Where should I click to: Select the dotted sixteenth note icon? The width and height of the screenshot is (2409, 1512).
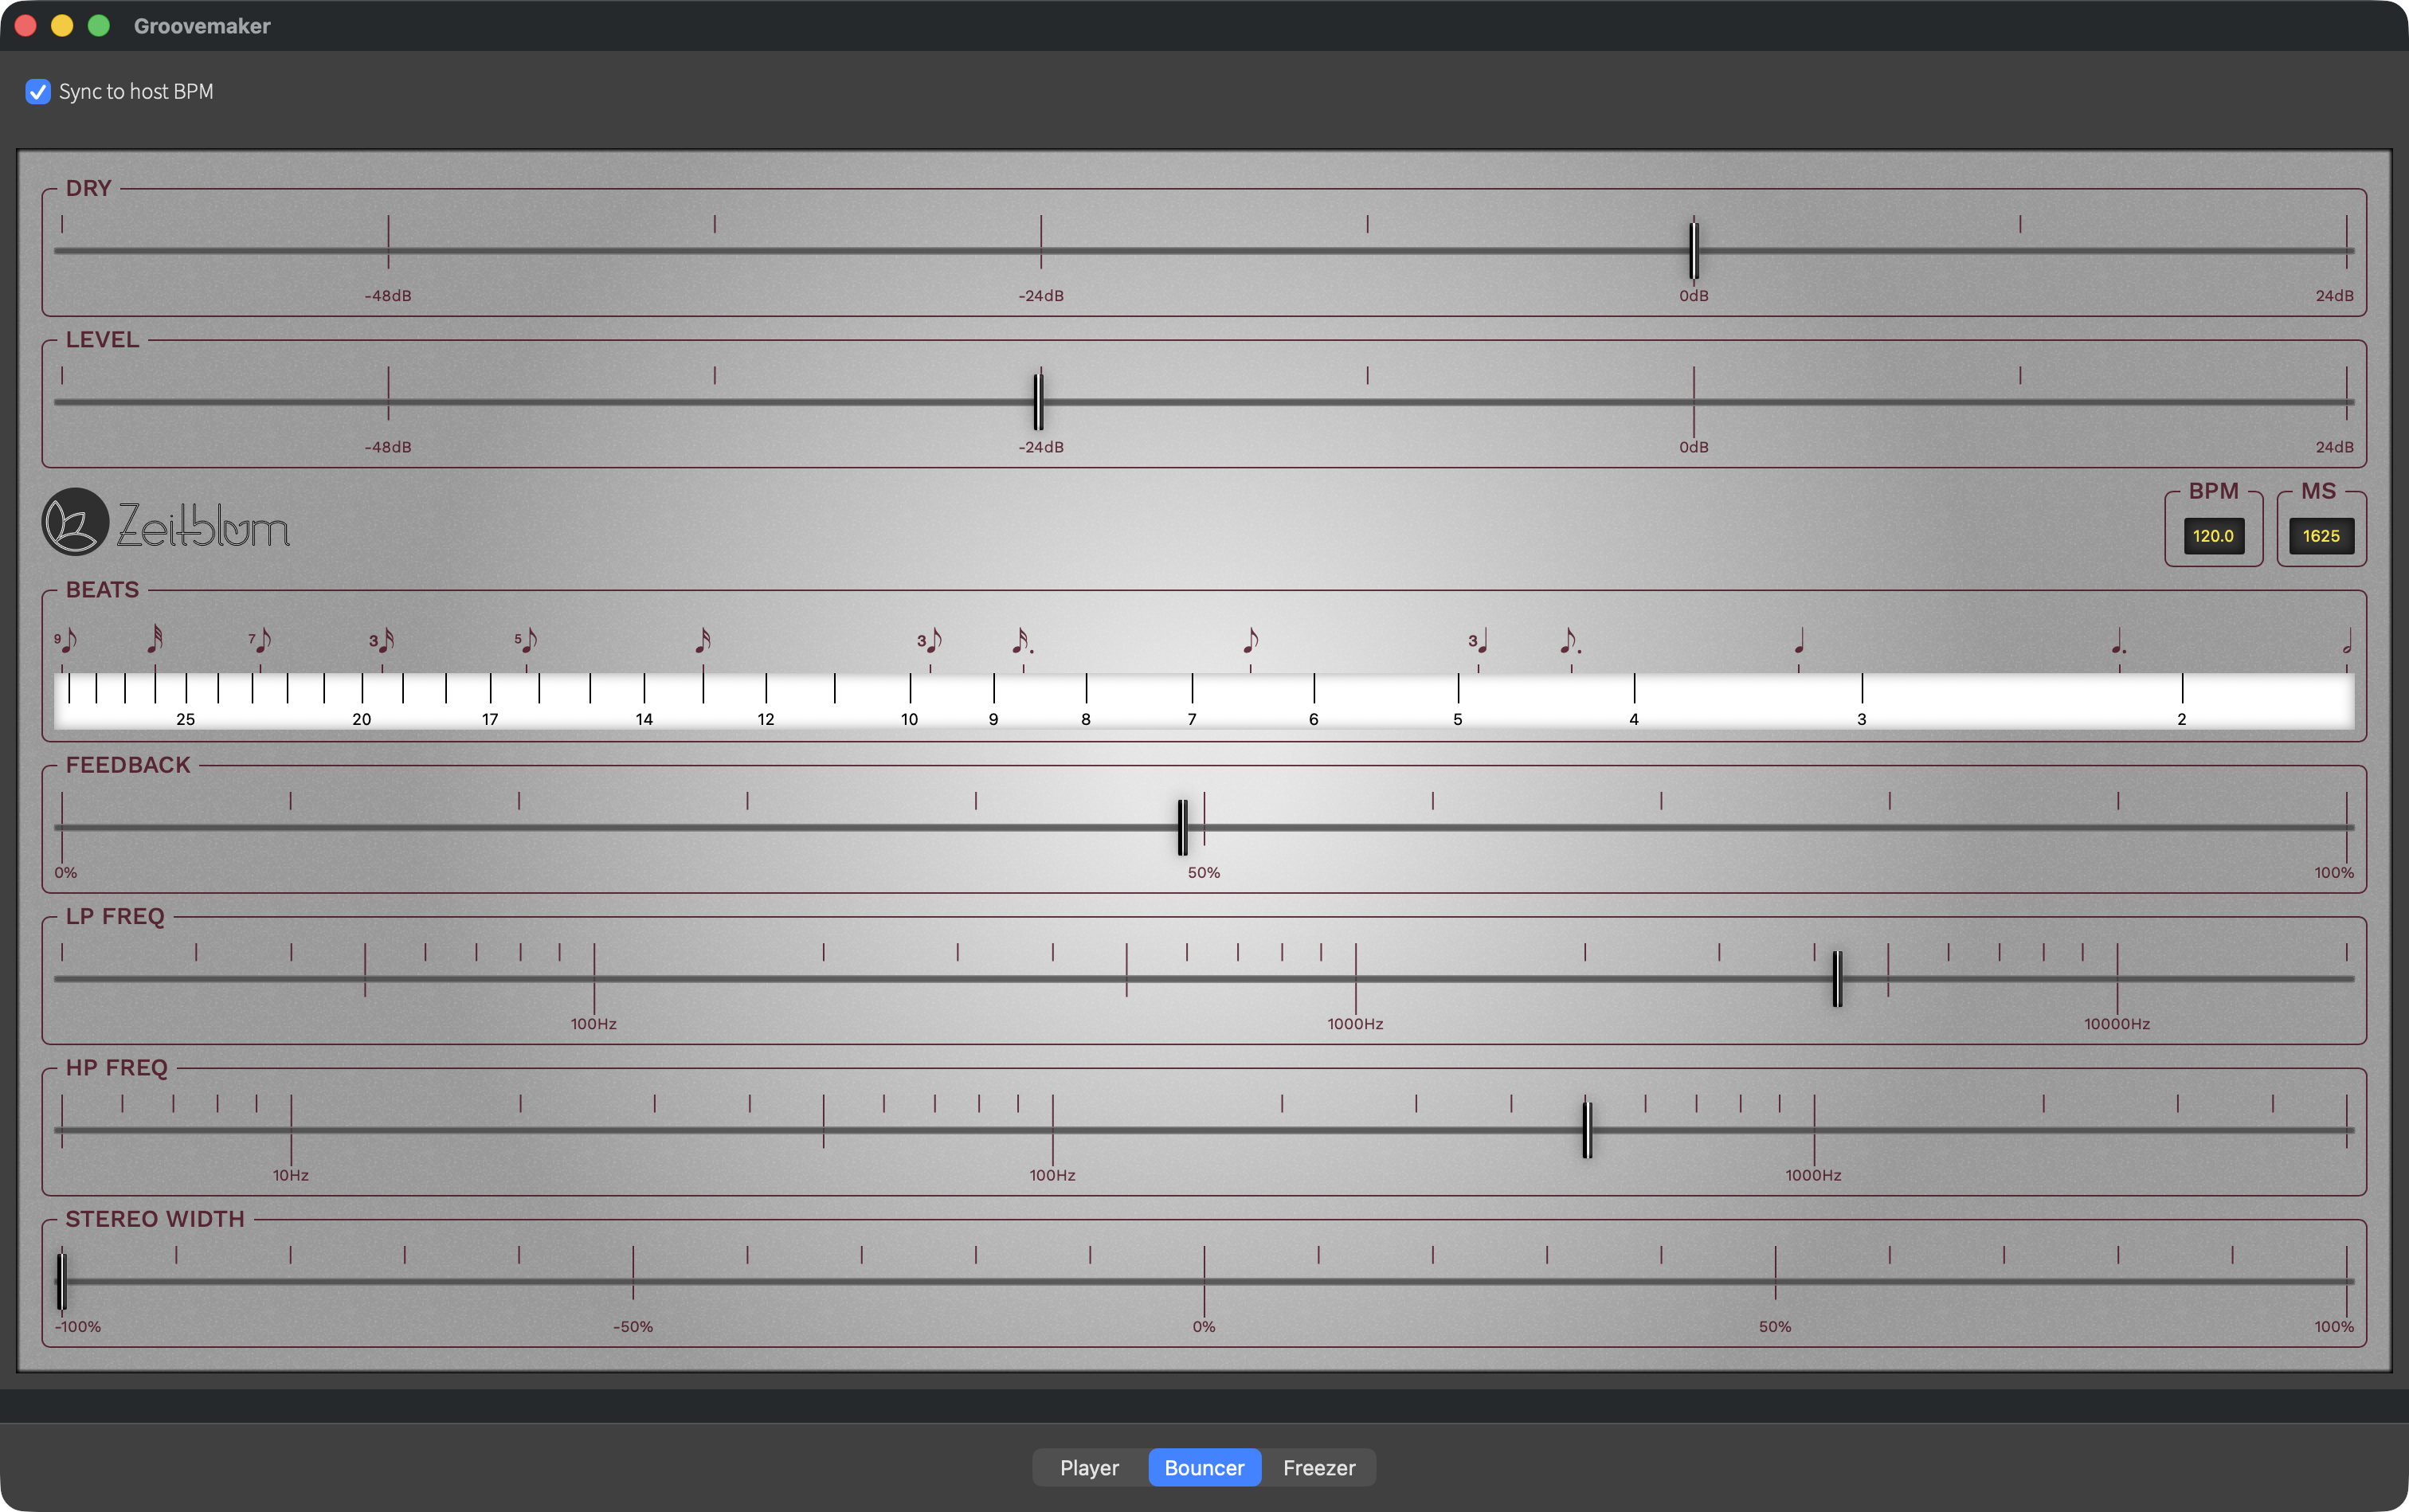point(1023,640)
